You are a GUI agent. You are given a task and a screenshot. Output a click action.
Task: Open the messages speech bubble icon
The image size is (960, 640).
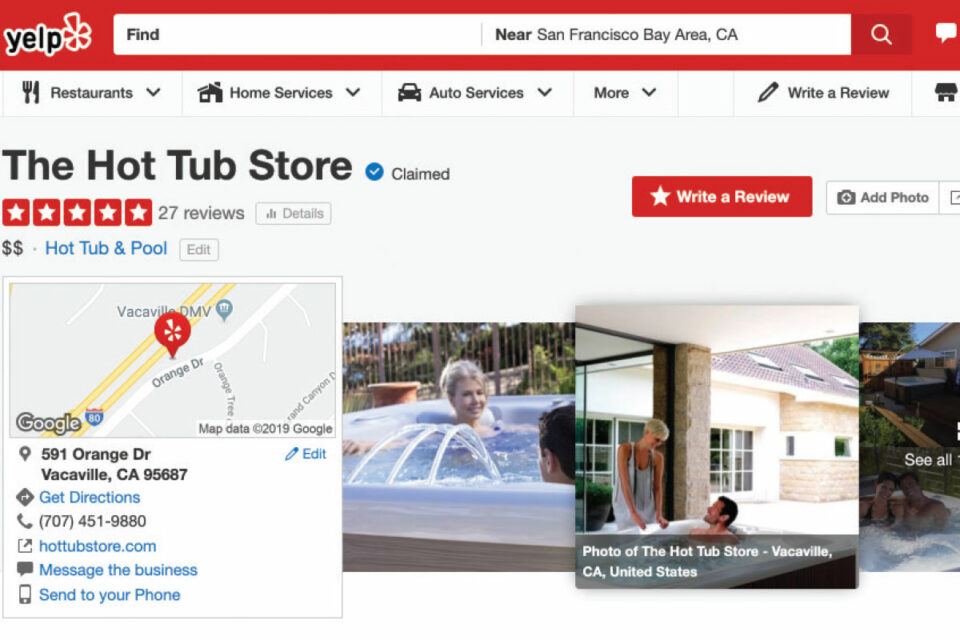point(947,33)
